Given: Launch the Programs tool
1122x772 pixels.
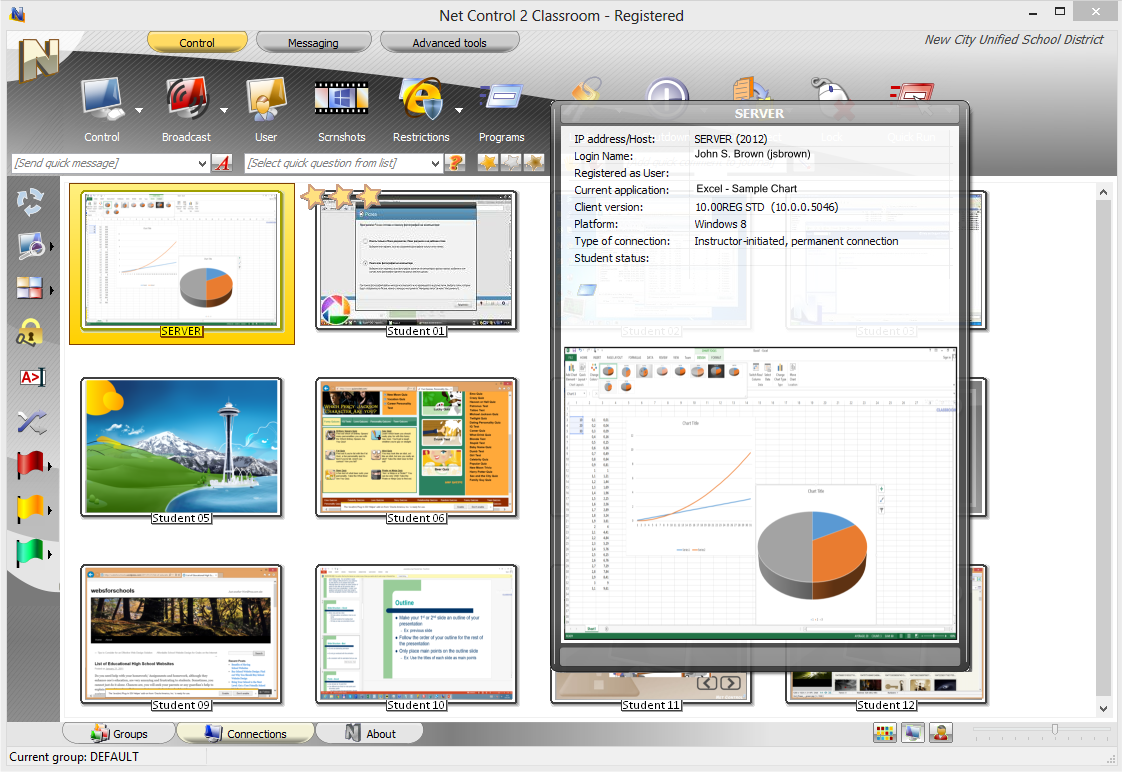Looking at the screenshot, I should [x=501, y=101].
